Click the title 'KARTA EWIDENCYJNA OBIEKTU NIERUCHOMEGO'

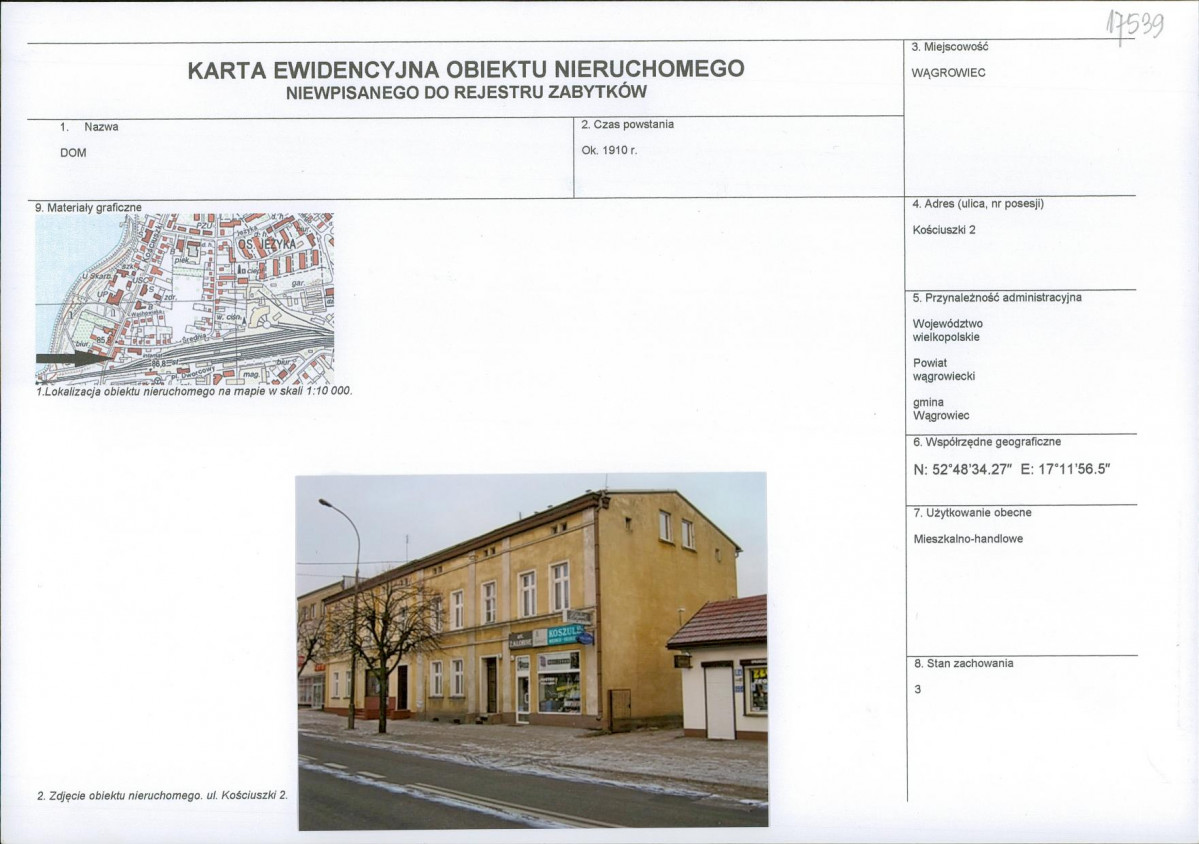(466, 70)
